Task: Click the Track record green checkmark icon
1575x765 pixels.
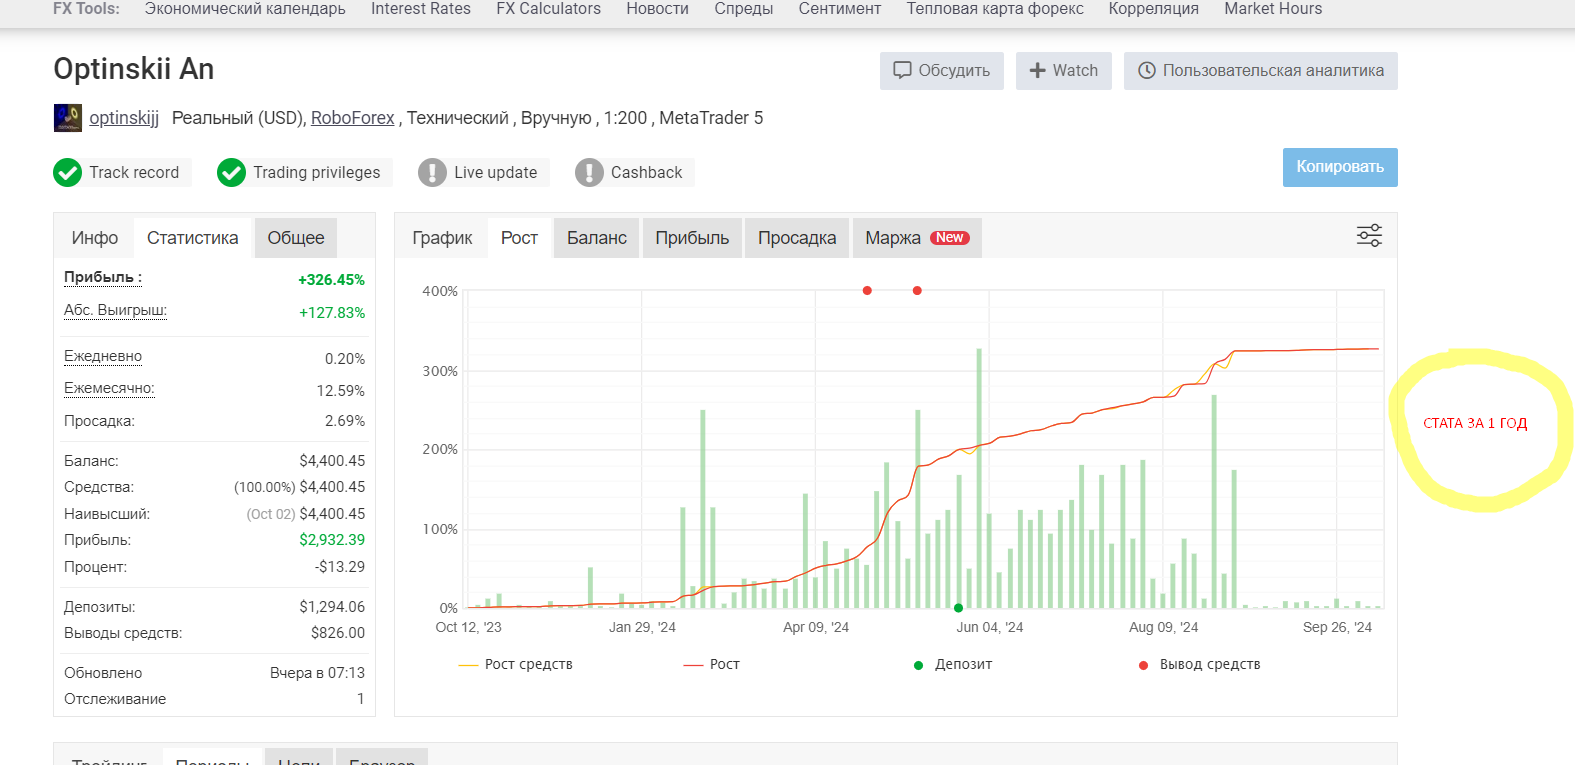Action: [x=68, y=173]
